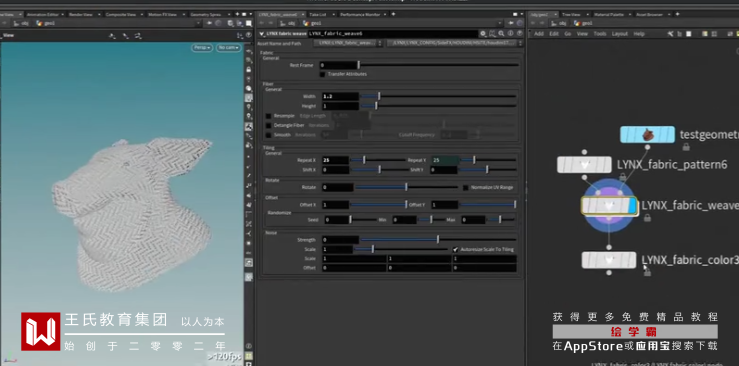This screenshot has height=366, width=739.
Task: Click the parameter search magnifier icon
Action: pos(501,34)
